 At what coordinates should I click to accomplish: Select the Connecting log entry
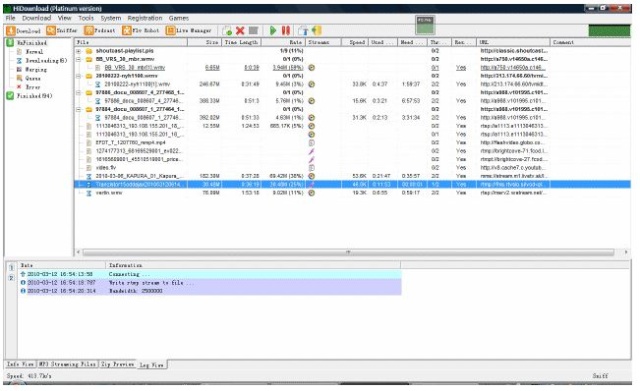(210, 274)
